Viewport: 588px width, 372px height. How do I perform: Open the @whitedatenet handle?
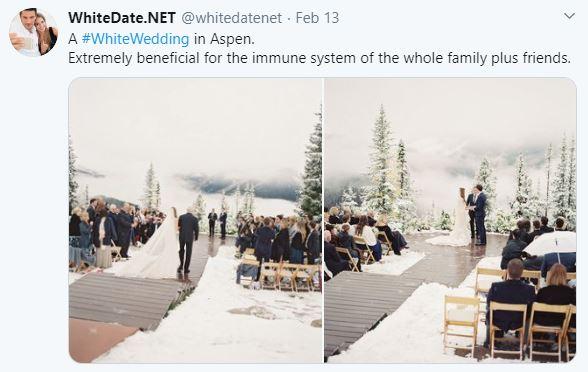click(232, 18)
